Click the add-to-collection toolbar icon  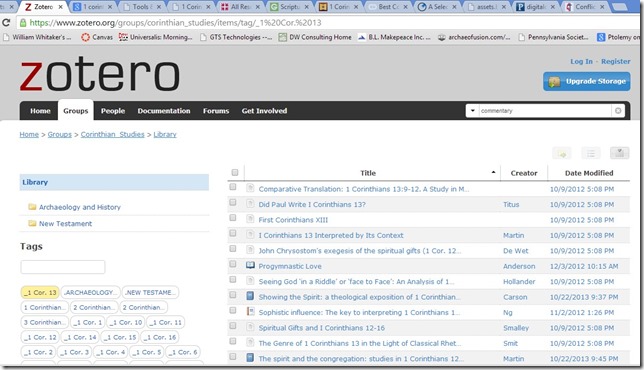(562, 153)
